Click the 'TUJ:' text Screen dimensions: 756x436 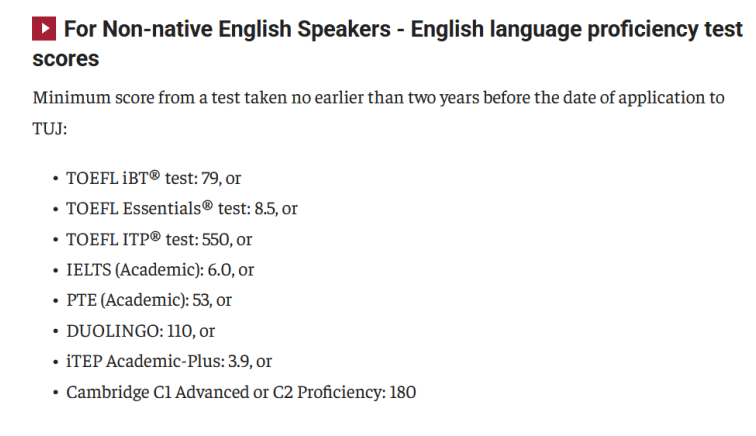pos(50,129)
